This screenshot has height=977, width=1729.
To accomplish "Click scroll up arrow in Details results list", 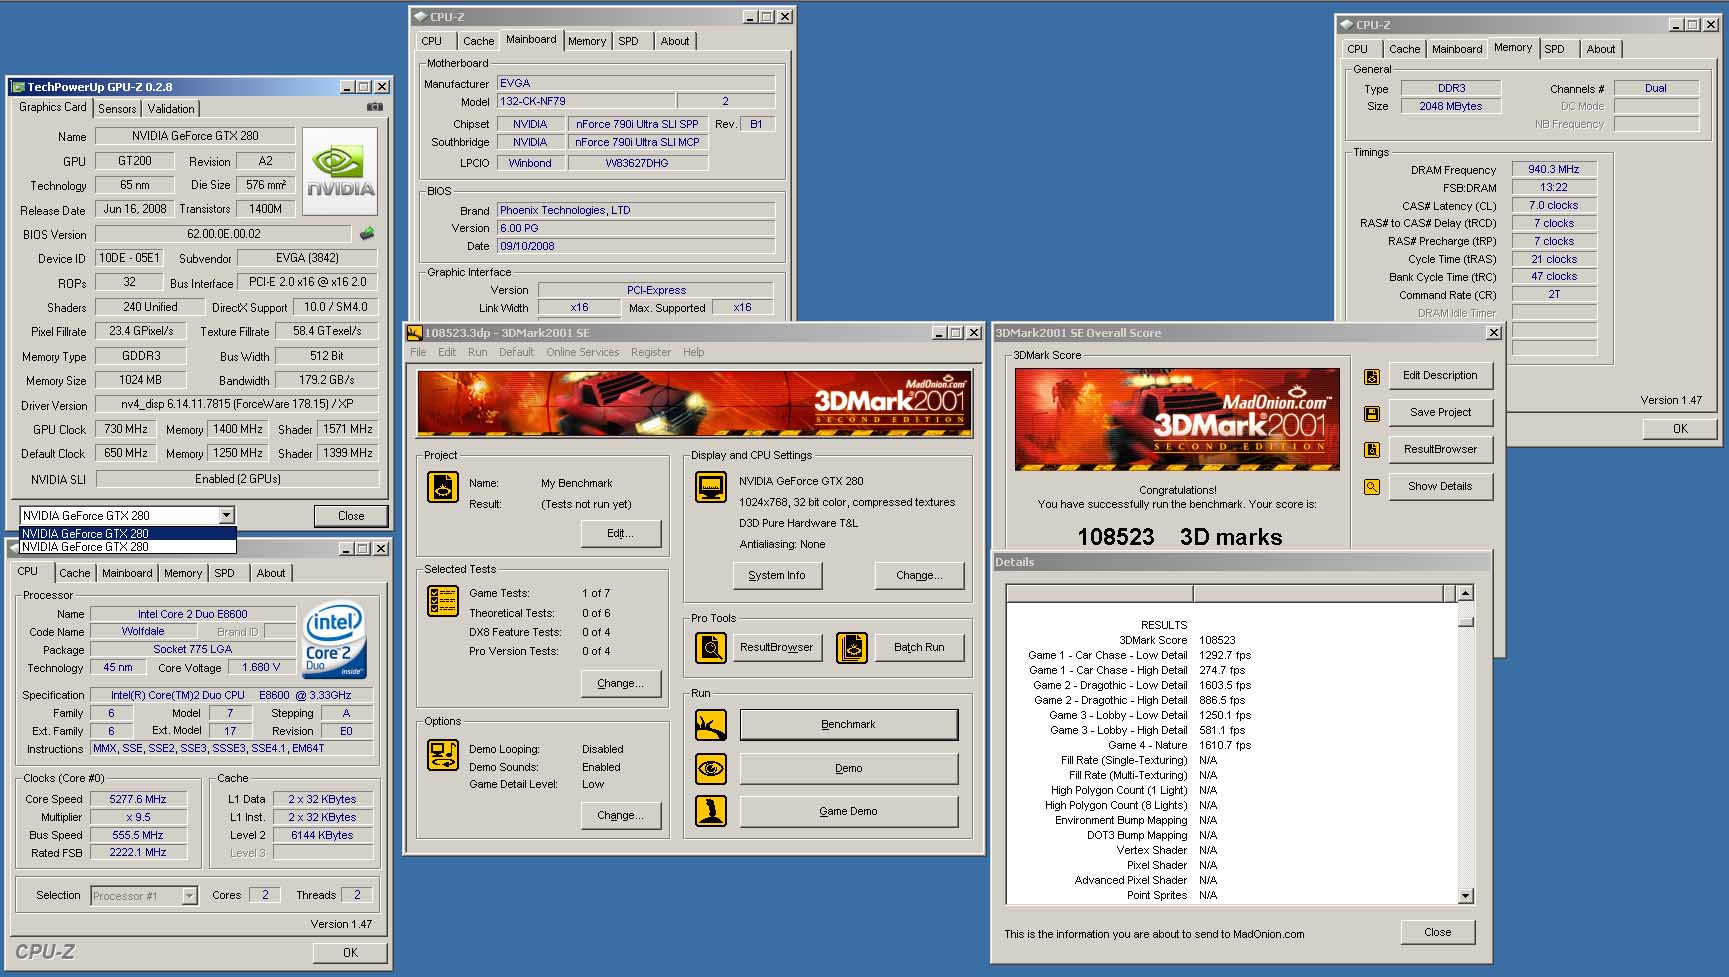I will tap(1465, 593).
